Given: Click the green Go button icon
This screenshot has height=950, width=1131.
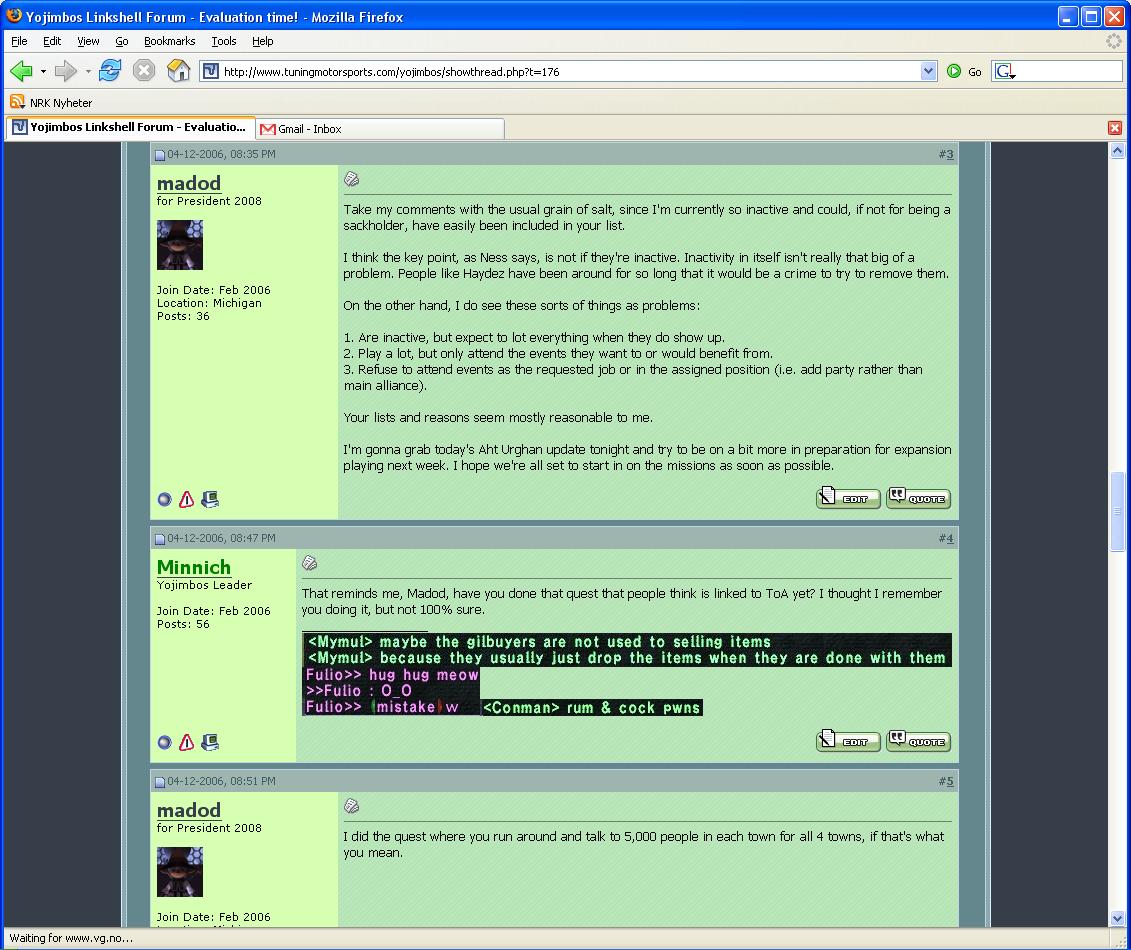Looking at the screenshot, I should point(954,71).
